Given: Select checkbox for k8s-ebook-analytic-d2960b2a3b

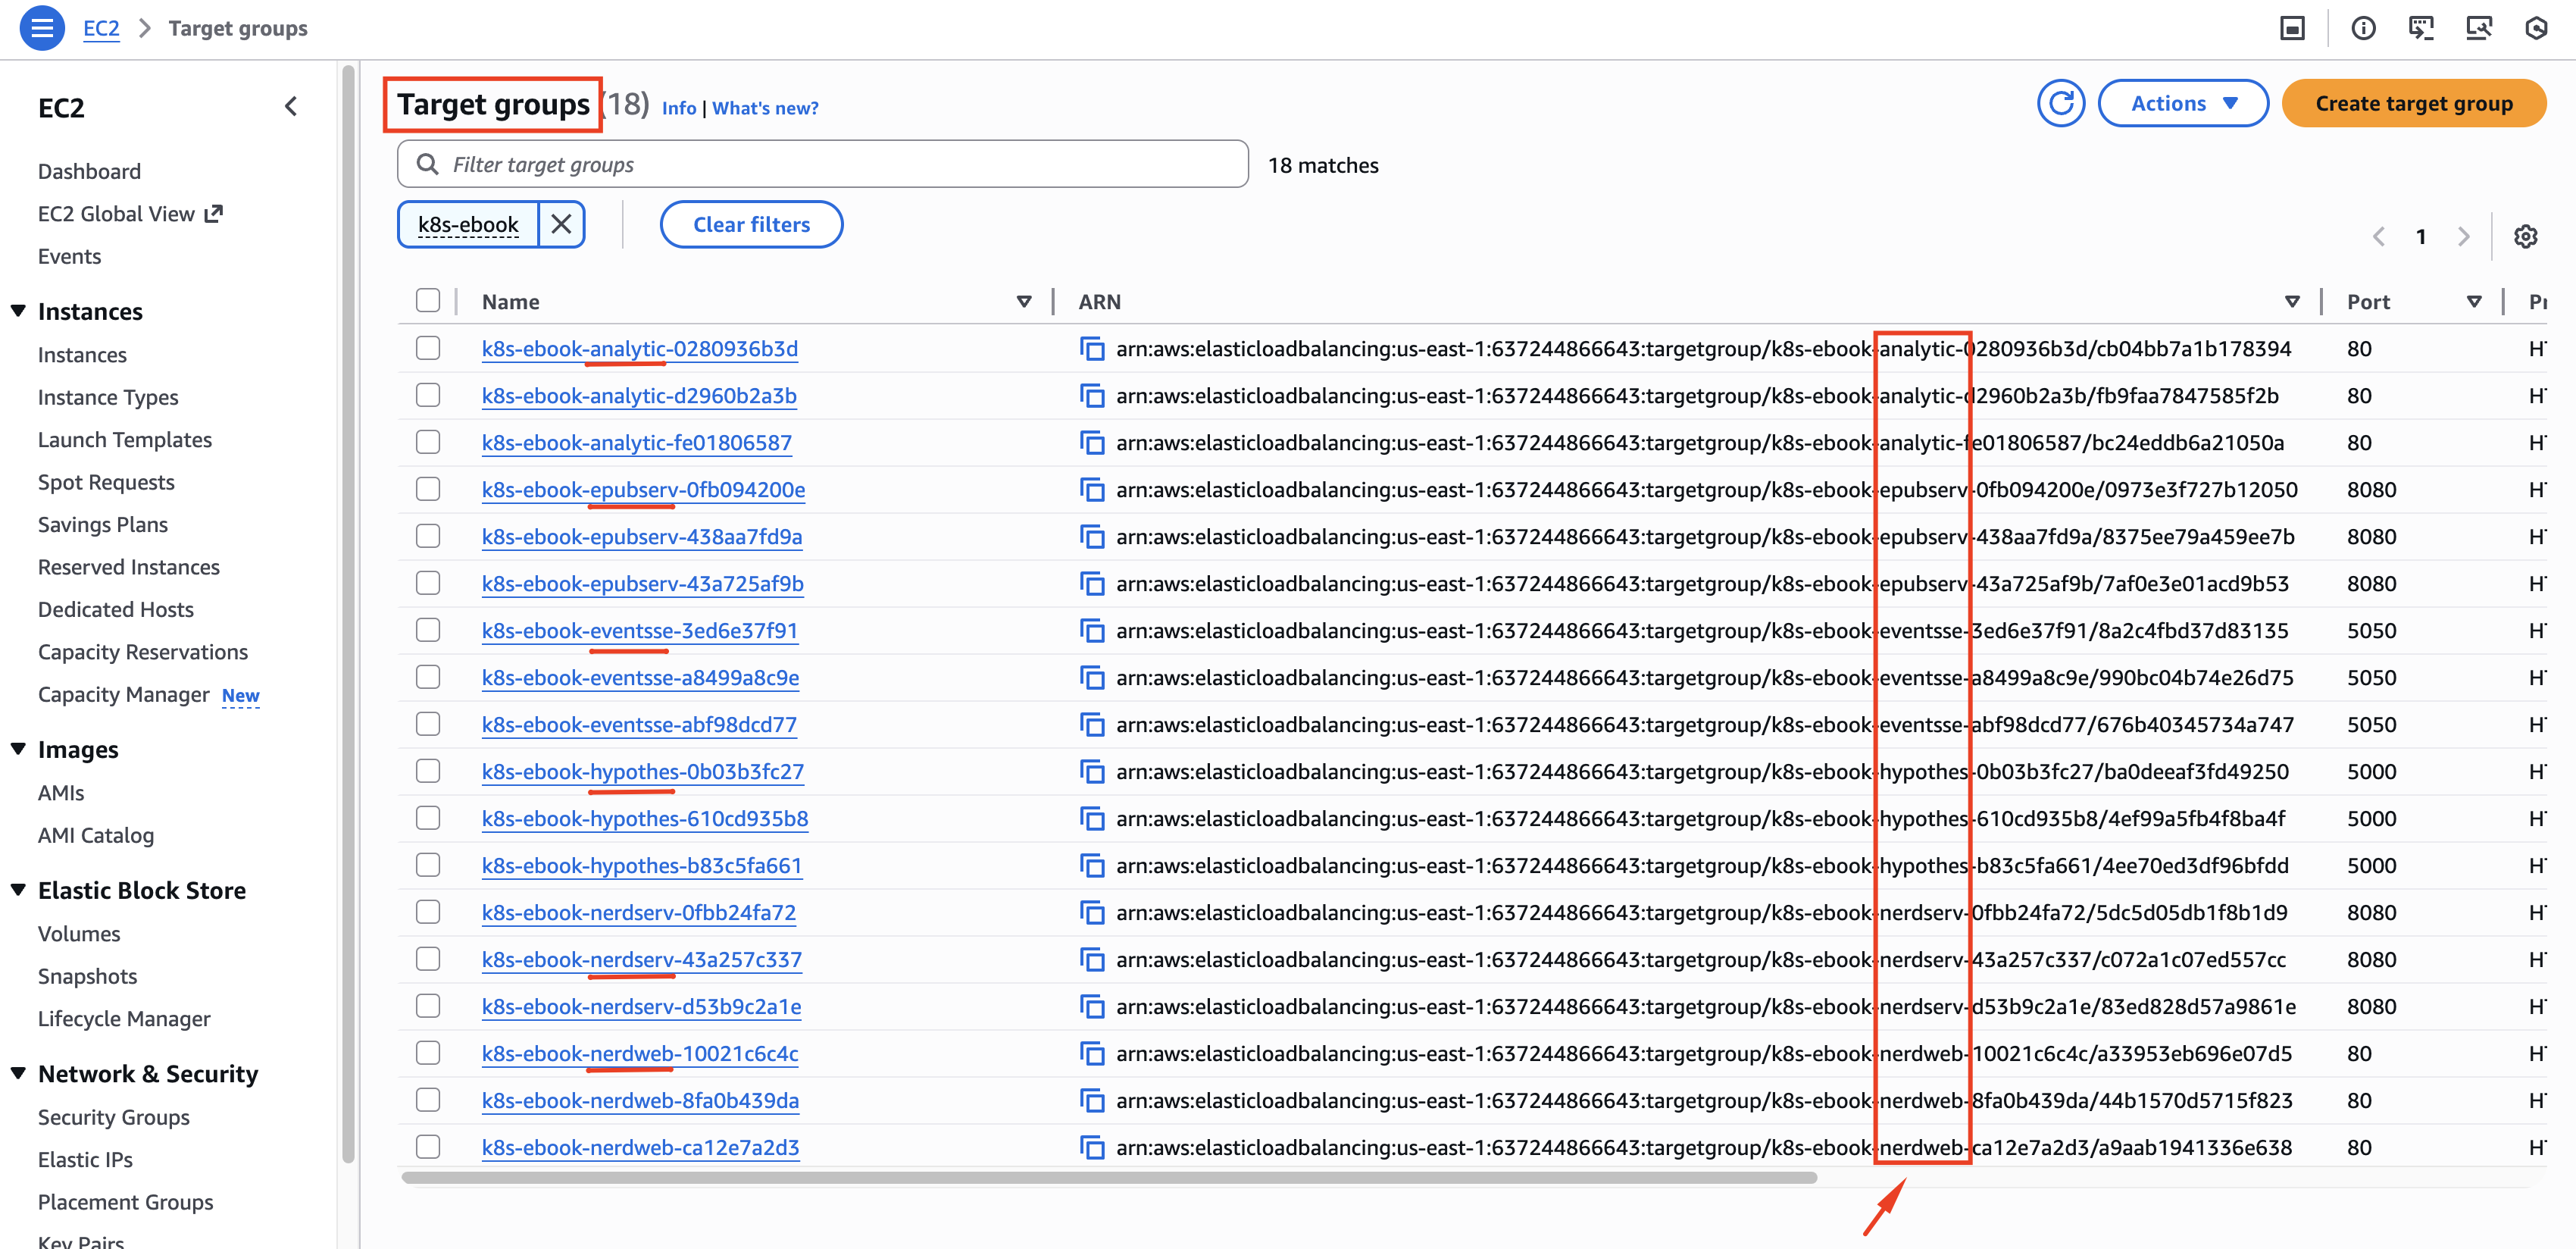Looking at the screenshot, I should pyautogui.click(x=428, y=395).
